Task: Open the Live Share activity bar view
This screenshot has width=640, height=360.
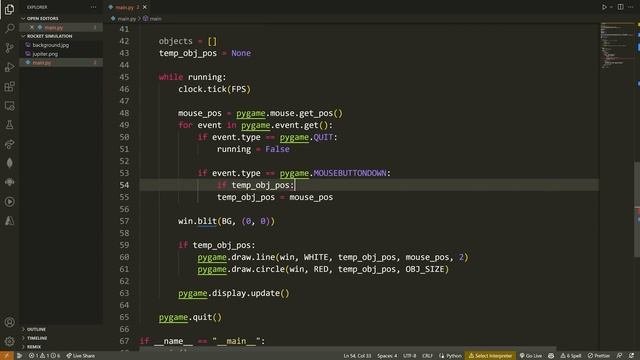Action: tap(9, 144)
